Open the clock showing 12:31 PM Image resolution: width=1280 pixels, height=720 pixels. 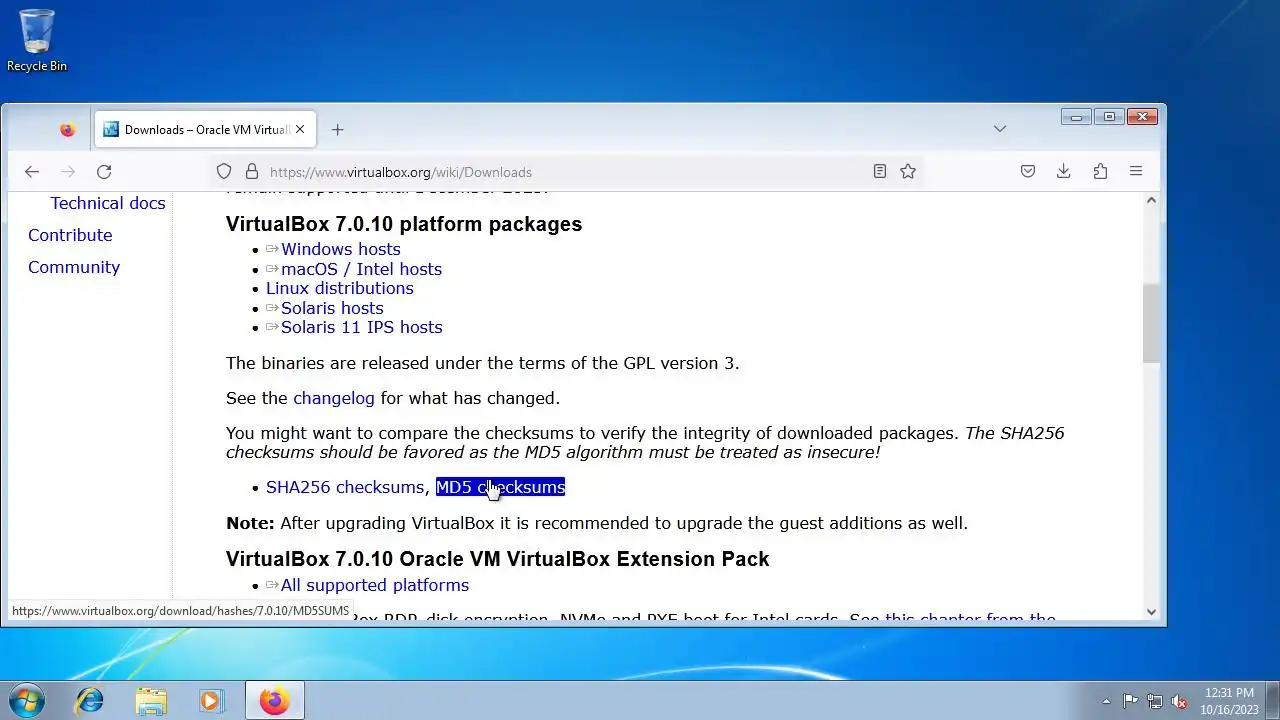[x=1229, y=701]
